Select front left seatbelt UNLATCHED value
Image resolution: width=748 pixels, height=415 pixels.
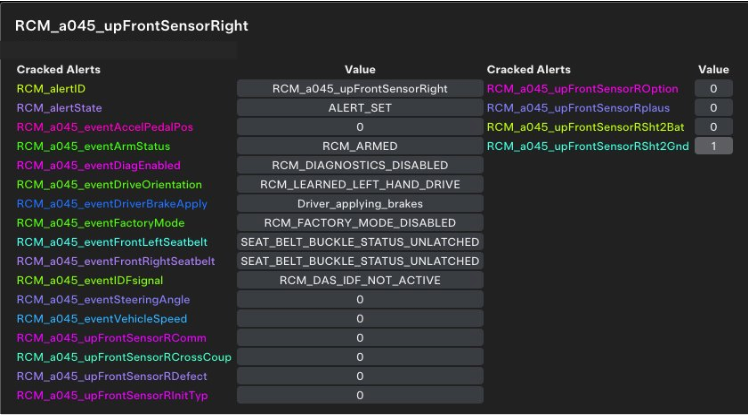[360, 242]
